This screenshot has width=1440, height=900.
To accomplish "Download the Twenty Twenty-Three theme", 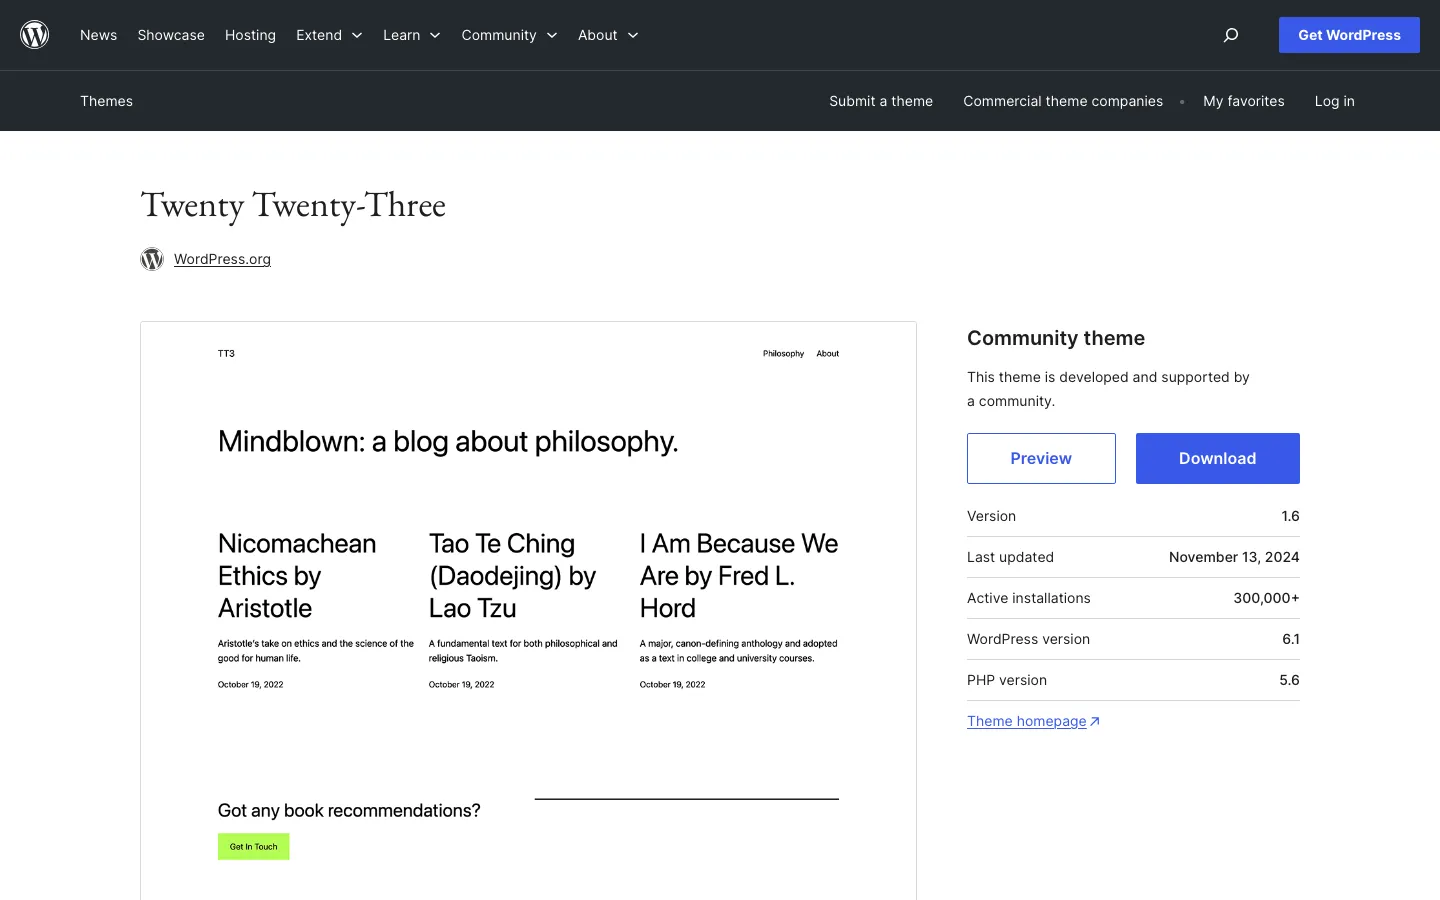I will [1217, 458].
